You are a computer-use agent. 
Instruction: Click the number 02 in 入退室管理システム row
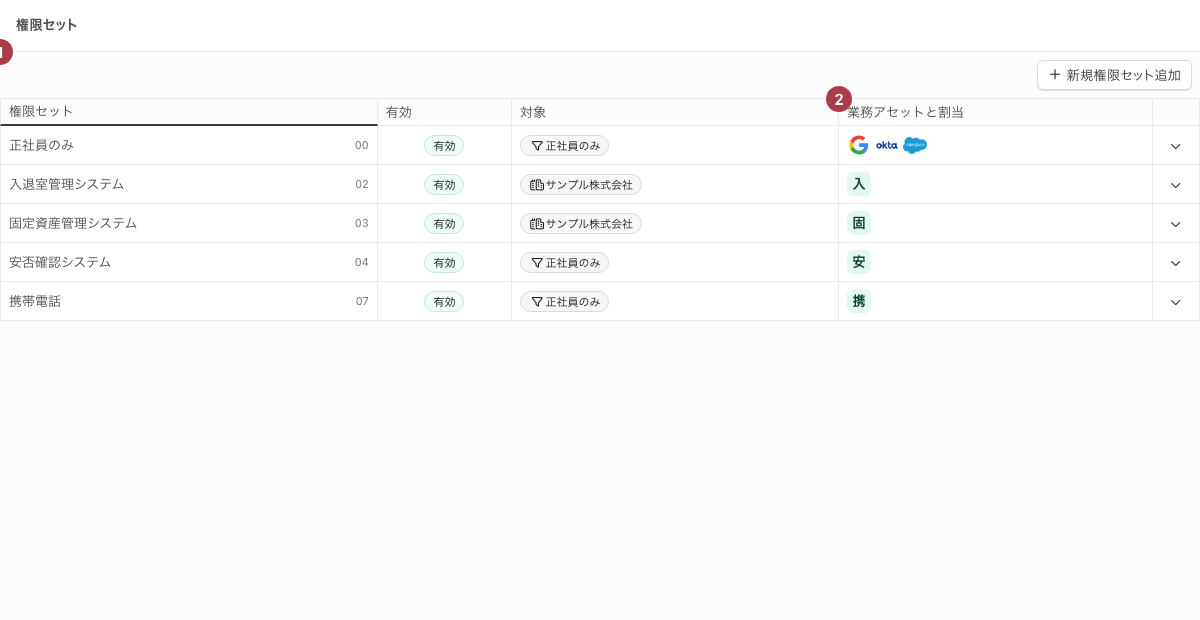click(362, 184)
